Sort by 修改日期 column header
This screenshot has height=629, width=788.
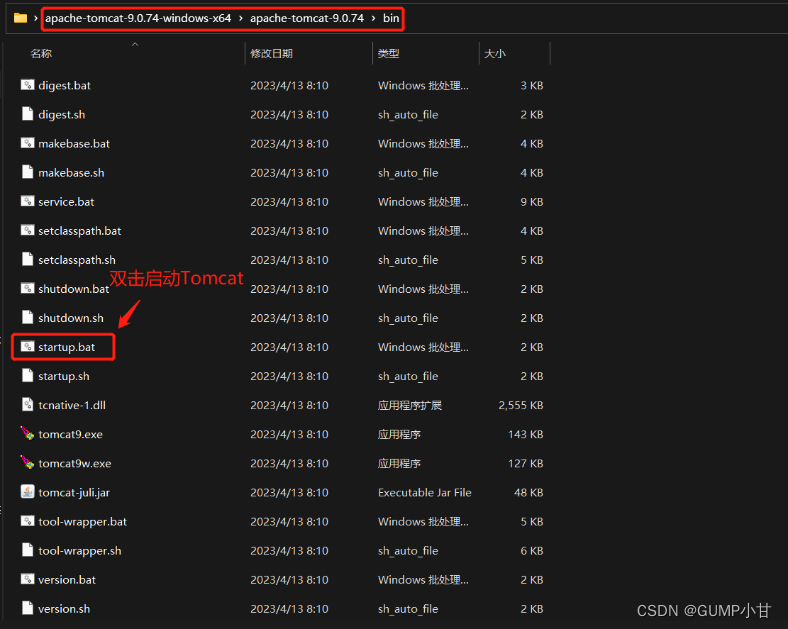[271, 53]
